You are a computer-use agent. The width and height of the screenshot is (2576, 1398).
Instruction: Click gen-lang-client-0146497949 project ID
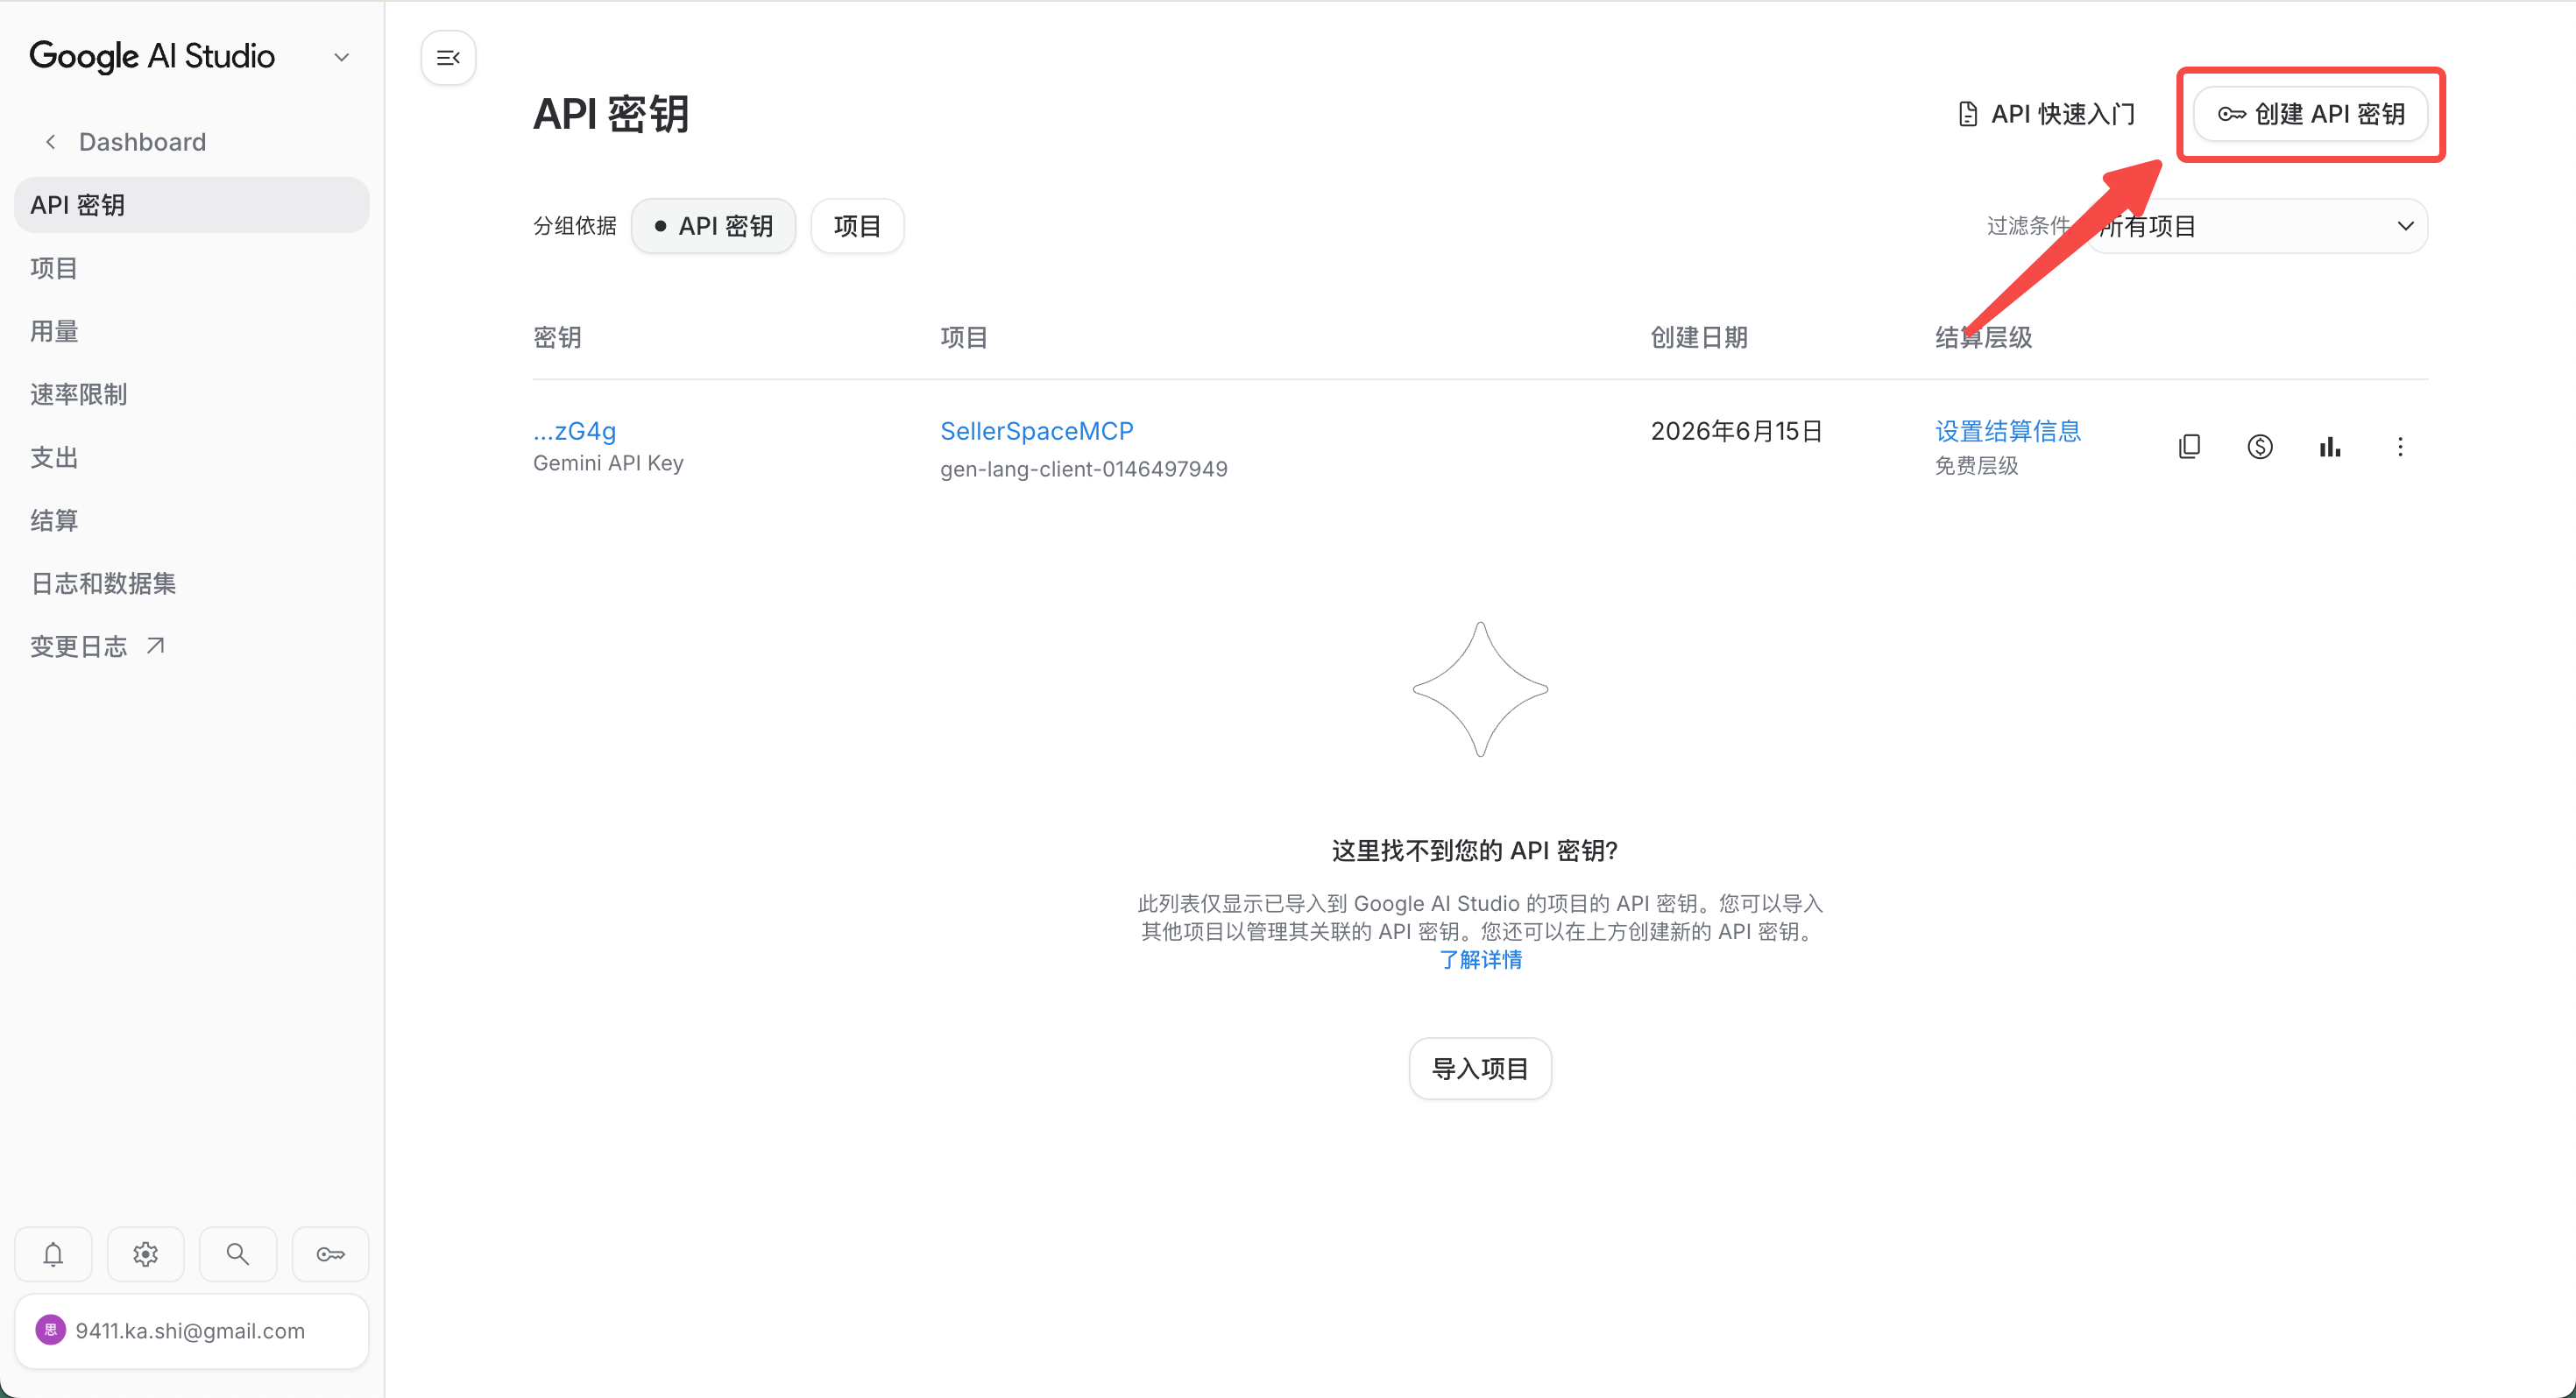[x=1084, y=469]
